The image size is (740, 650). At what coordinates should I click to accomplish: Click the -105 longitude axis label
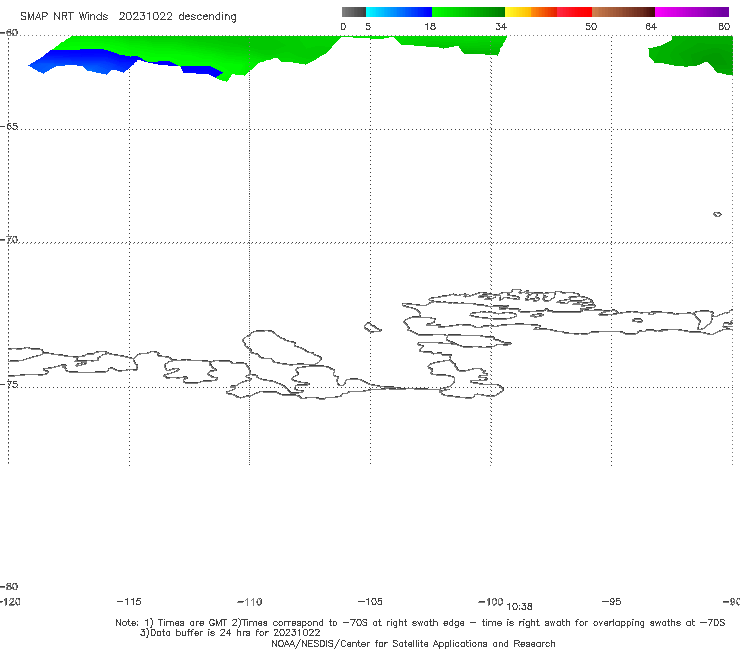pyautogui.click(x=370, y=601)
